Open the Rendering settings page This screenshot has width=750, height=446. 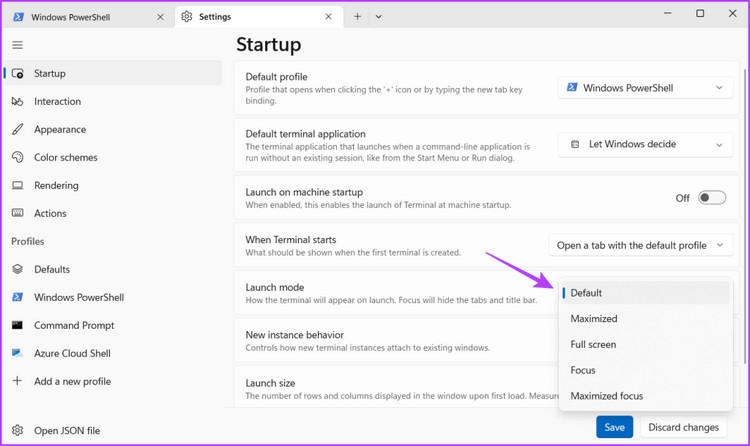coord(113,185)
